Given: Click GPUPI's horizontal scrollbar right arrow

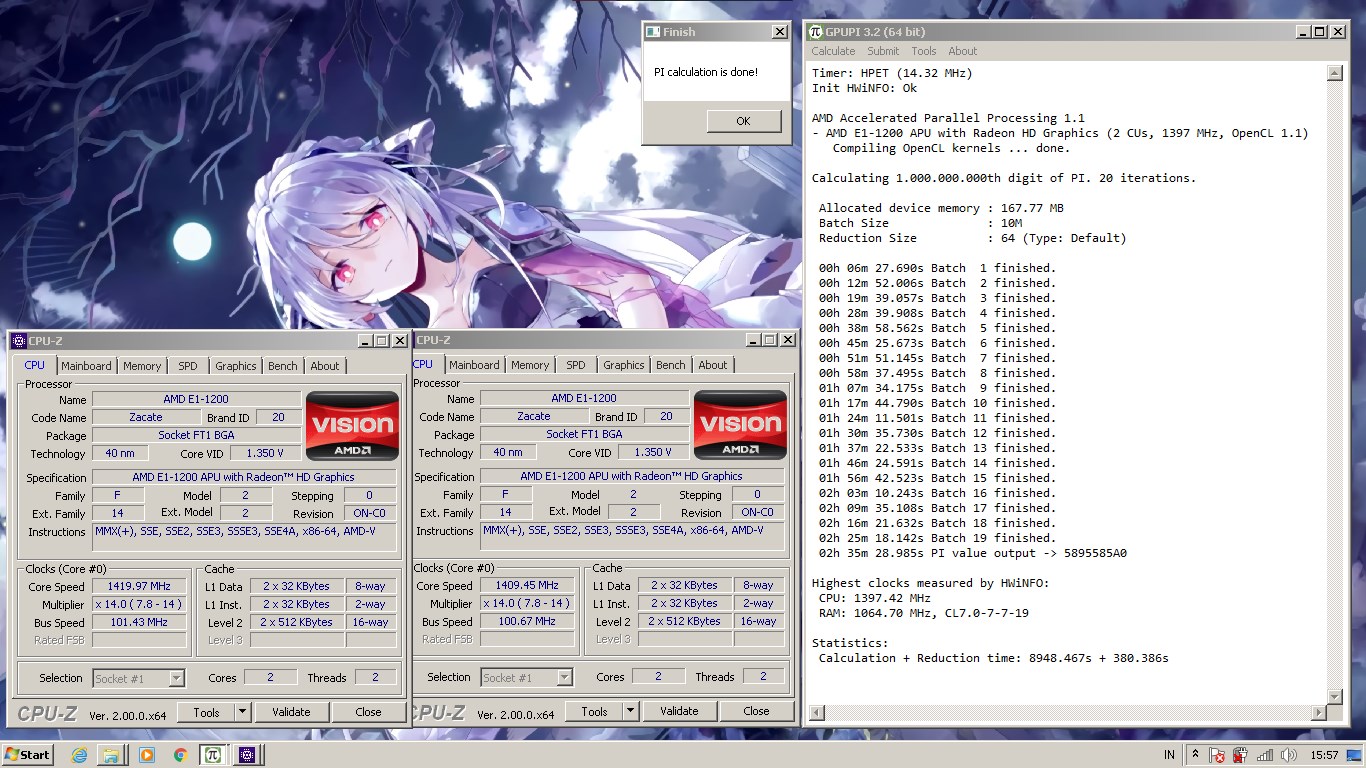Looking at the screenshot, I should coord(1318,712).
